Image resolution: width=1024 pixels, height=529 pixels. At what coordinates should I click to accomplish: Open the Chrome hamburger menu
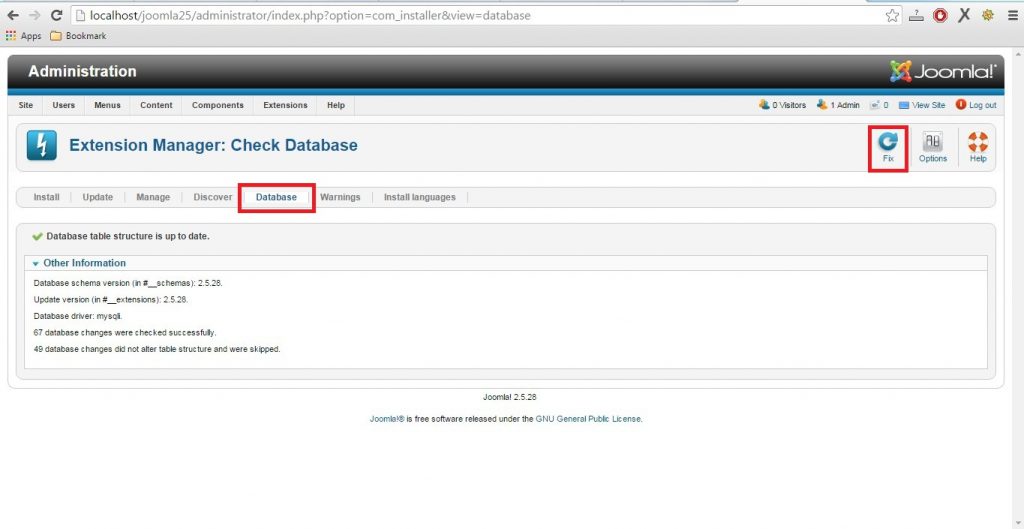tap(1011, 15)
